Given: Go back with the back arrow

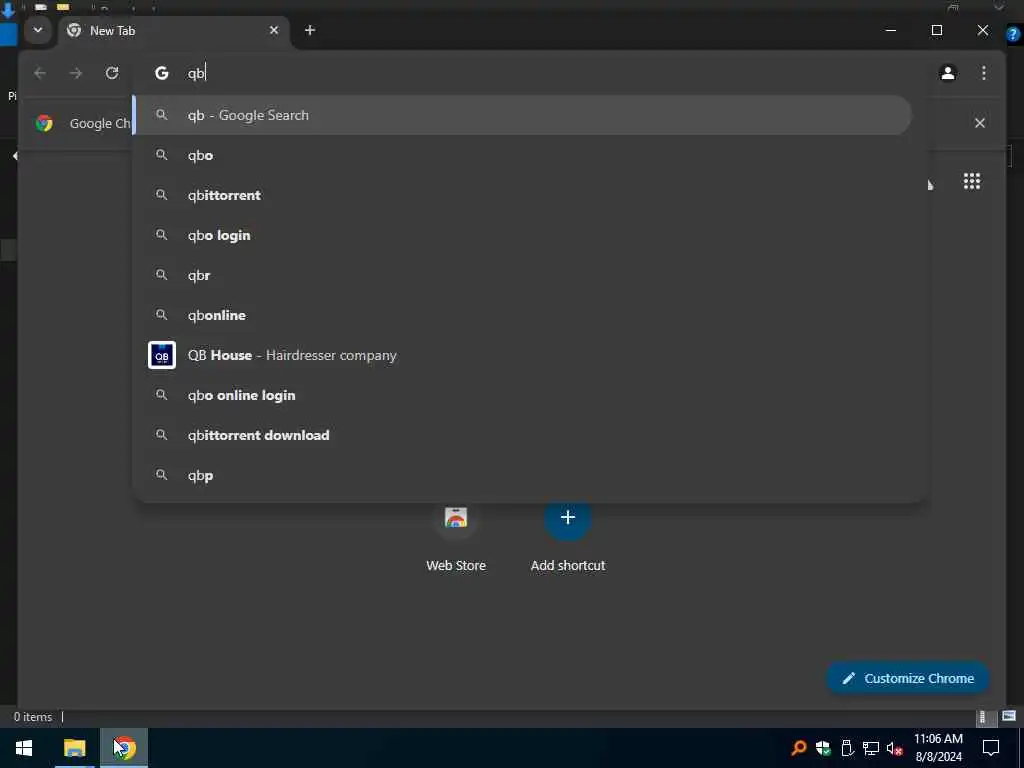Looking at the screenshot, I should click(40, 73).
